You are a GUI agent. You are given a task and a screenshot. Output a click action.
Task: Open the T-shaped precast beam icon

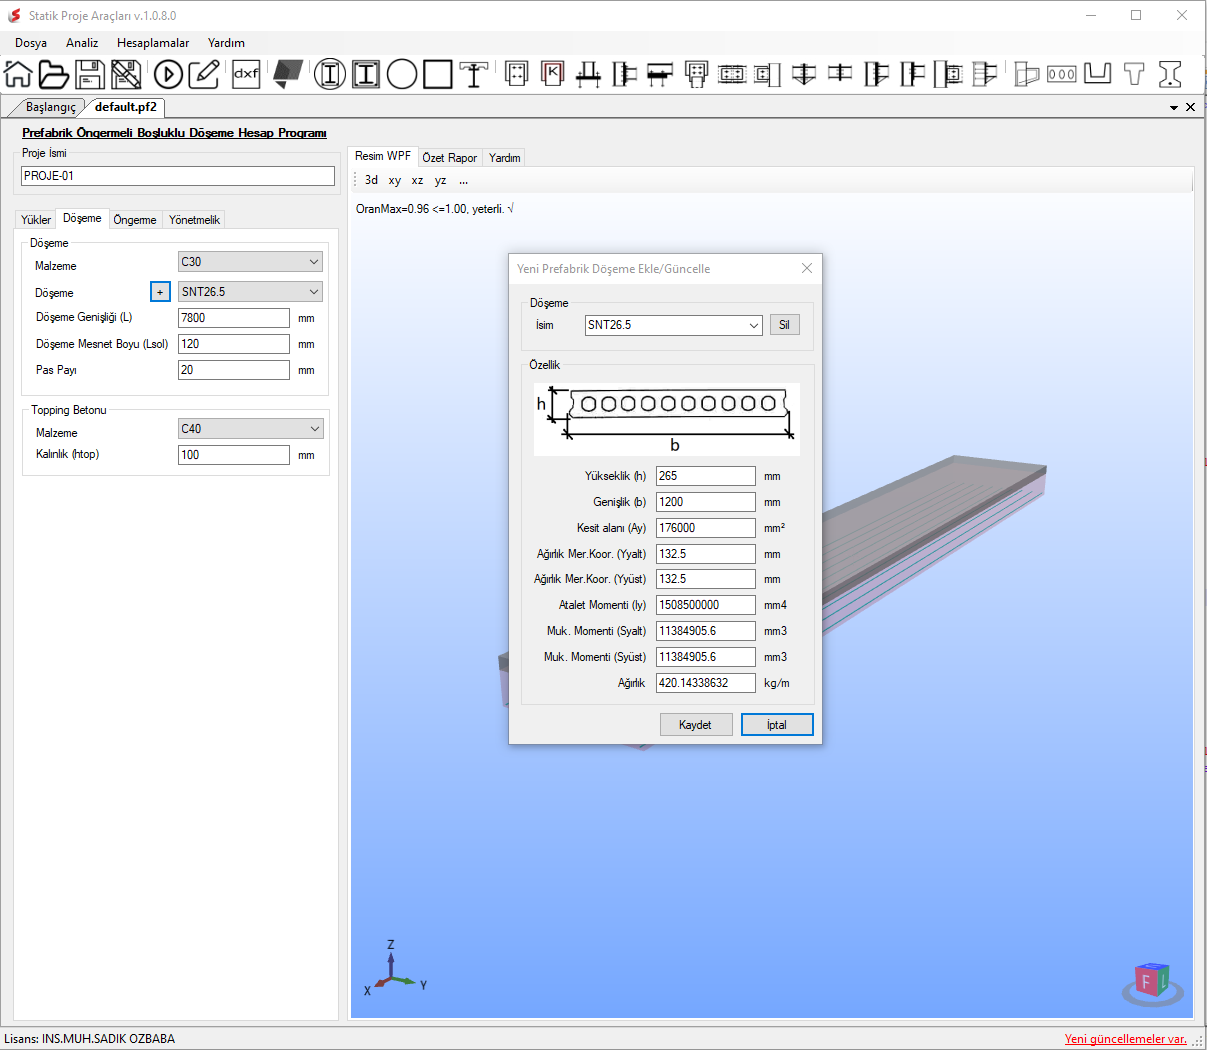tap(1133, 73)
